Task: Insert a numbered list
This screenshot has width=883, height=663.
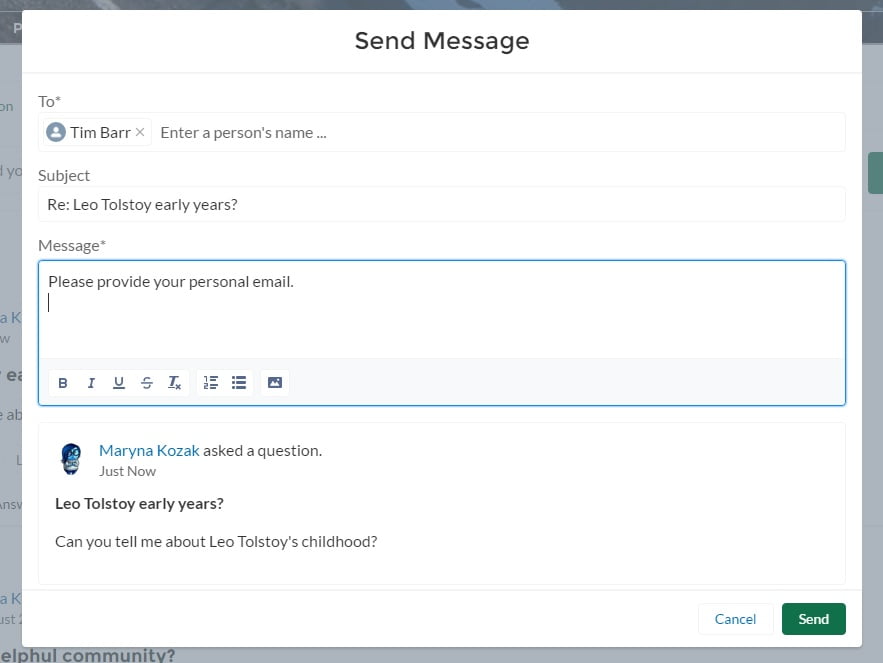Action: 211,383
